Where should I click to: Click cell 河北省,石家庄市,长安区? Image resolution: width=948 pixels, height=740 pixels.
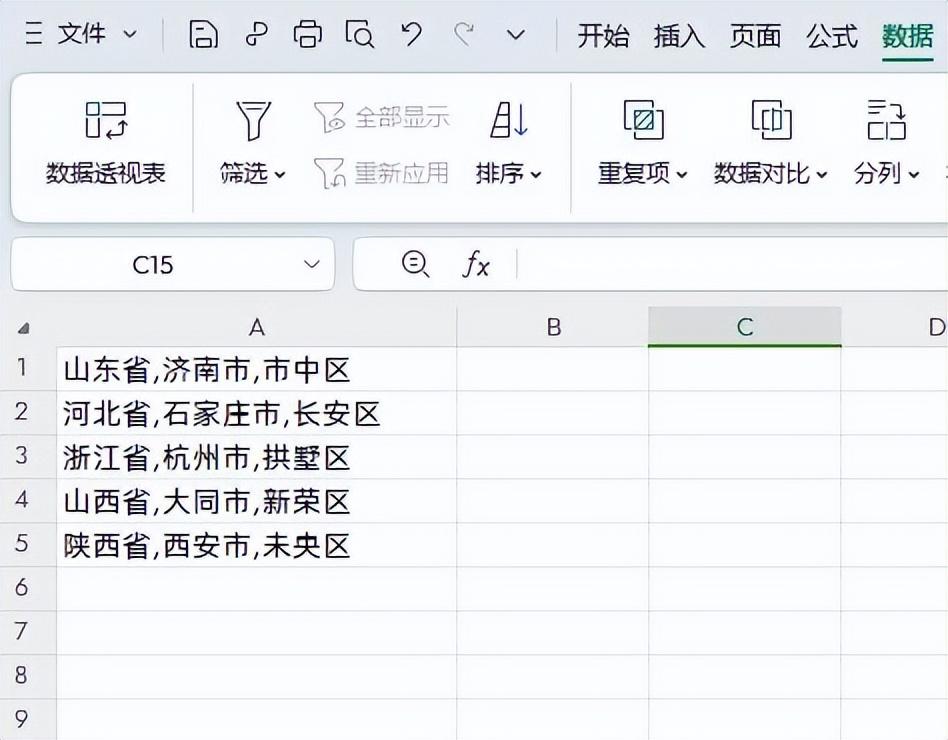pyautogui.click(x=256, y=413)
